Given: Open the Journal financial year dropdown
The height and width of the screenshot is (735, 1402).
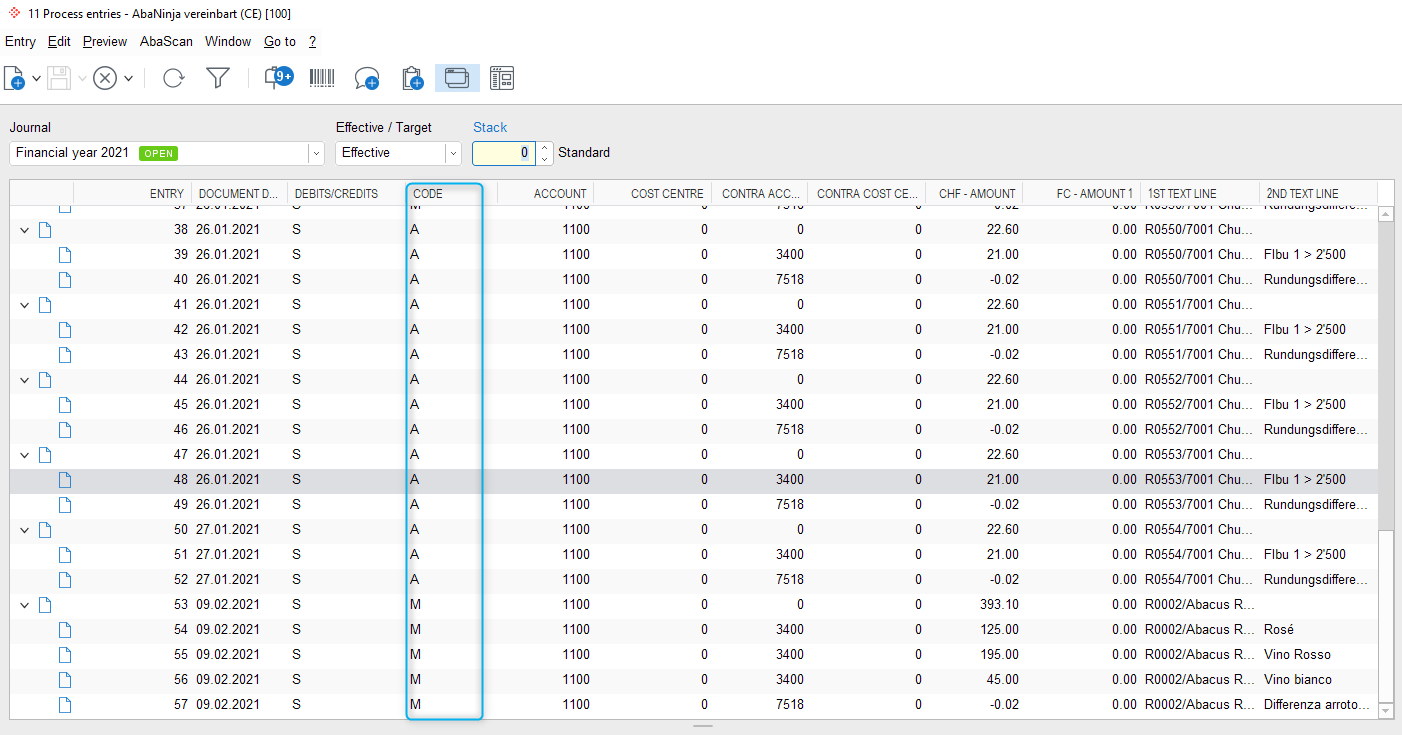Looking at the screenshot, I should [x=316, y=153].
